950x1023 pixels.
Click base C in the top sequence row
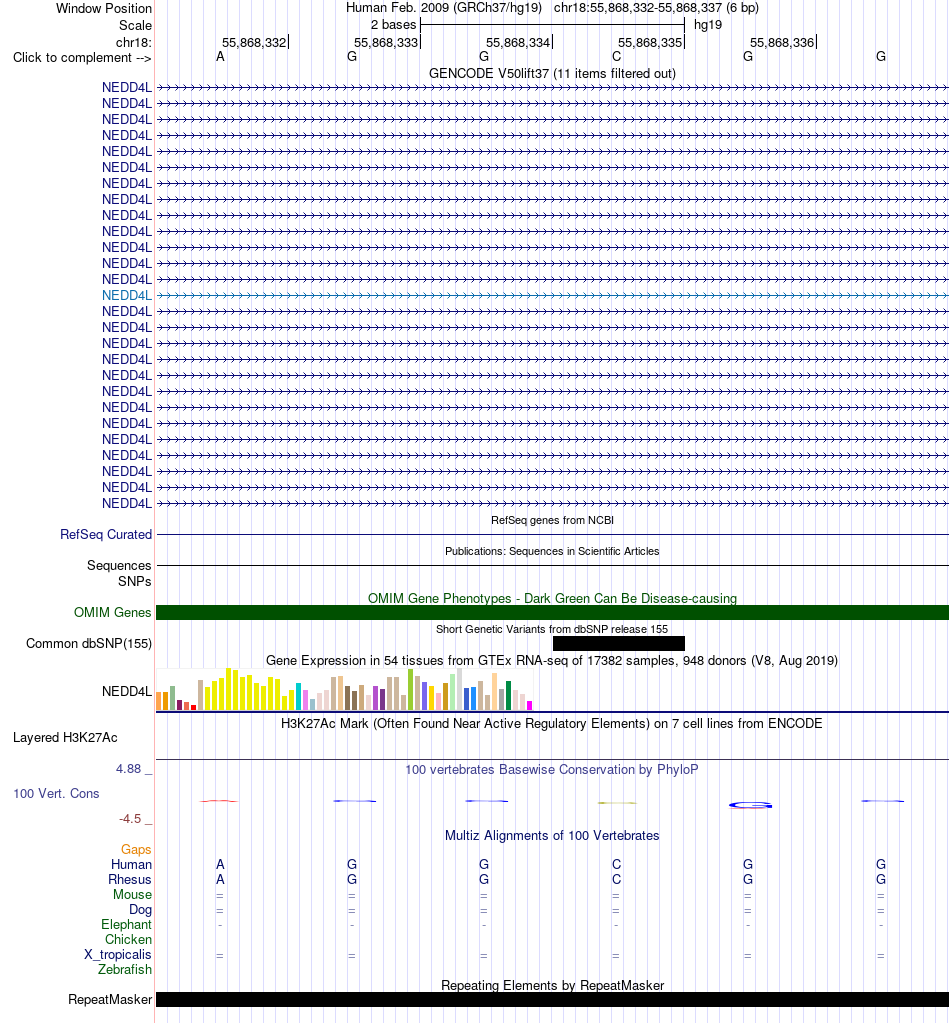click(x=617, y=57)
